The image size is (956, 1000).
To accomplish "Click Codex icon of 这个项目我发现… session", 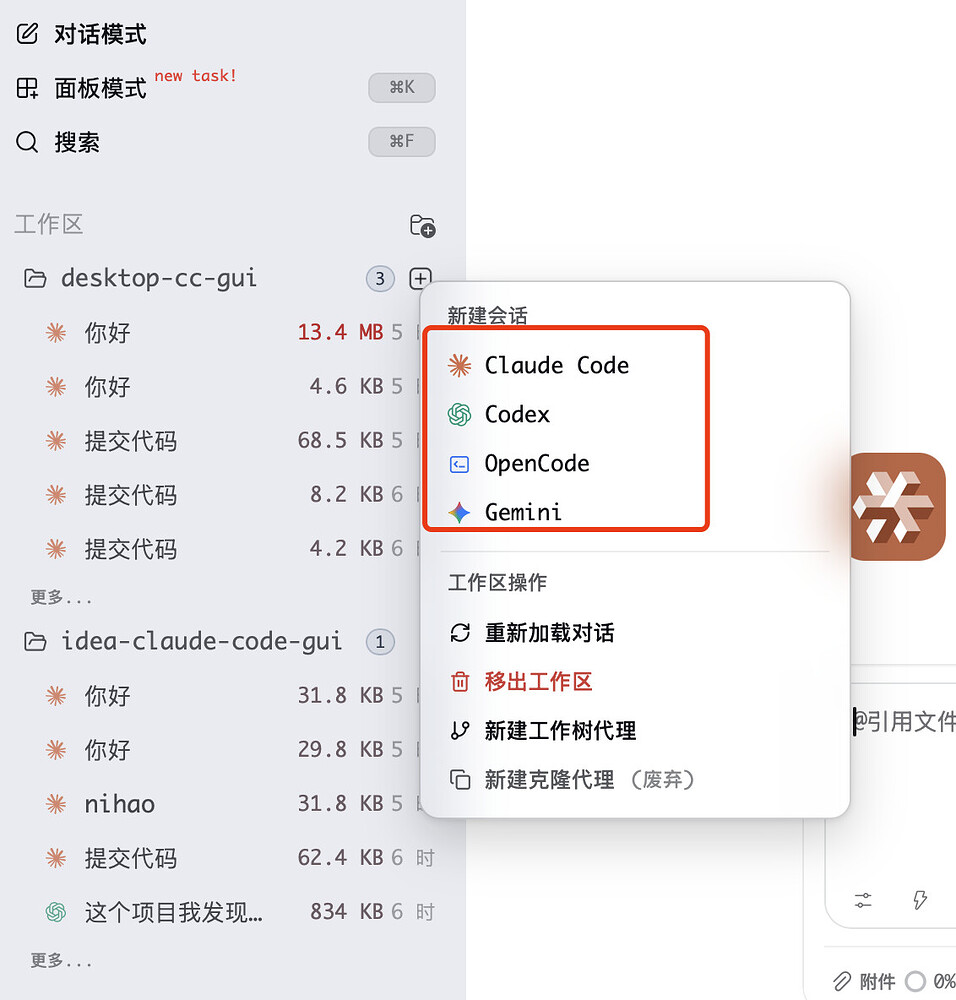I will [x=56, y=912].
